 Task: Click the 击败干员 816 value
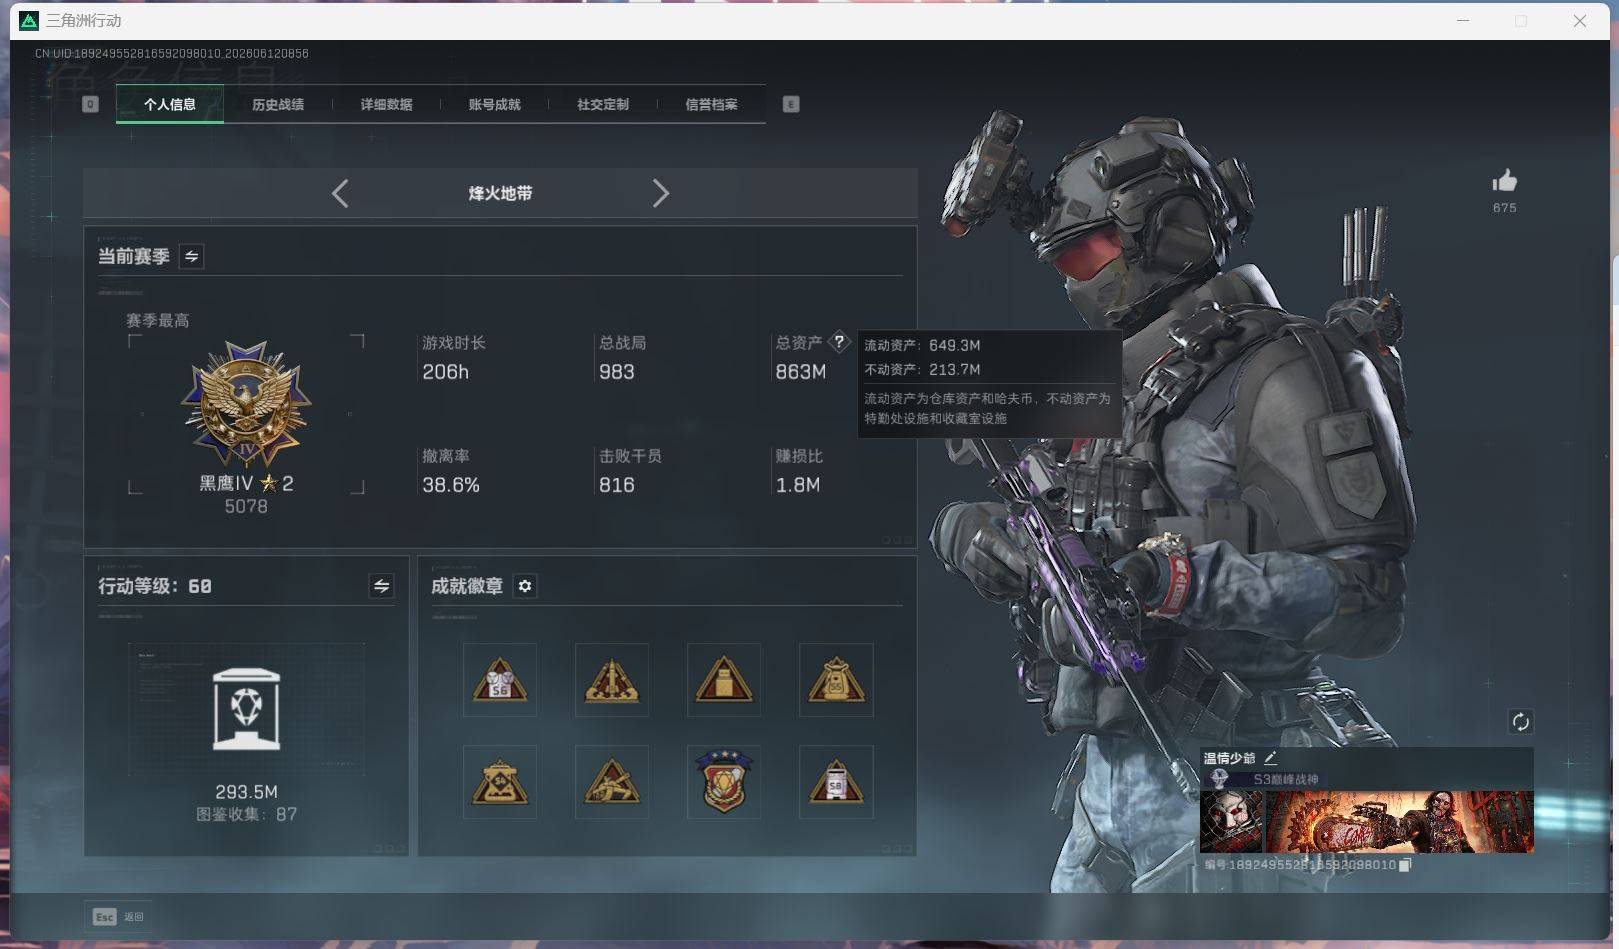tap(617, 485)
